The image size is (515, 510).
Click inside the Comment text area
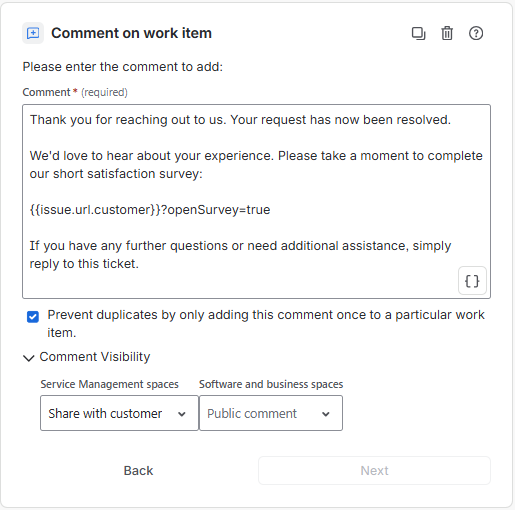point(256,201)
